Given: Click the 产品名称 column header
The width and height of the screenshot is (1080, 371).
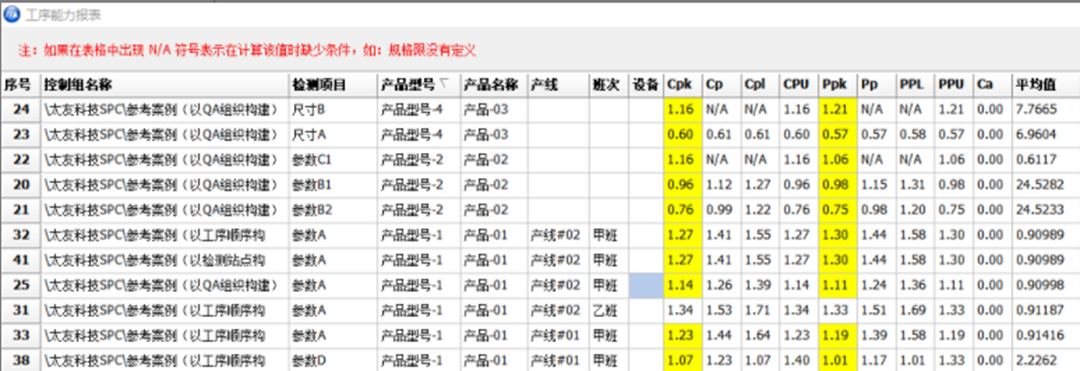Looking at the screenshot, I should pyautogui.click(x=495, y=85).
